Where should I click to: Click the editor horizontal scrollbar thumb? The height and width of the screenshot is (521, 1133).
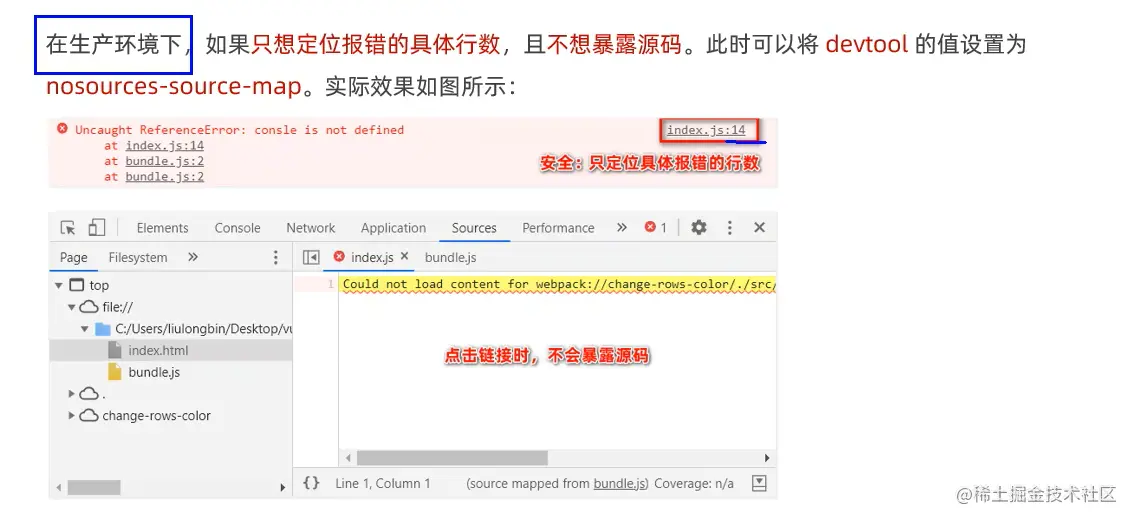452,458
